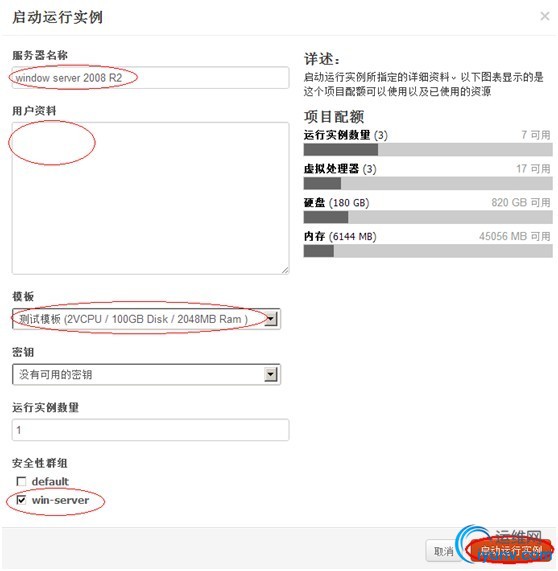This screenshot has width=558, height=571.
Task: Click the 运行实例数量 quota progress bar
Action: [x=428, y=150]
